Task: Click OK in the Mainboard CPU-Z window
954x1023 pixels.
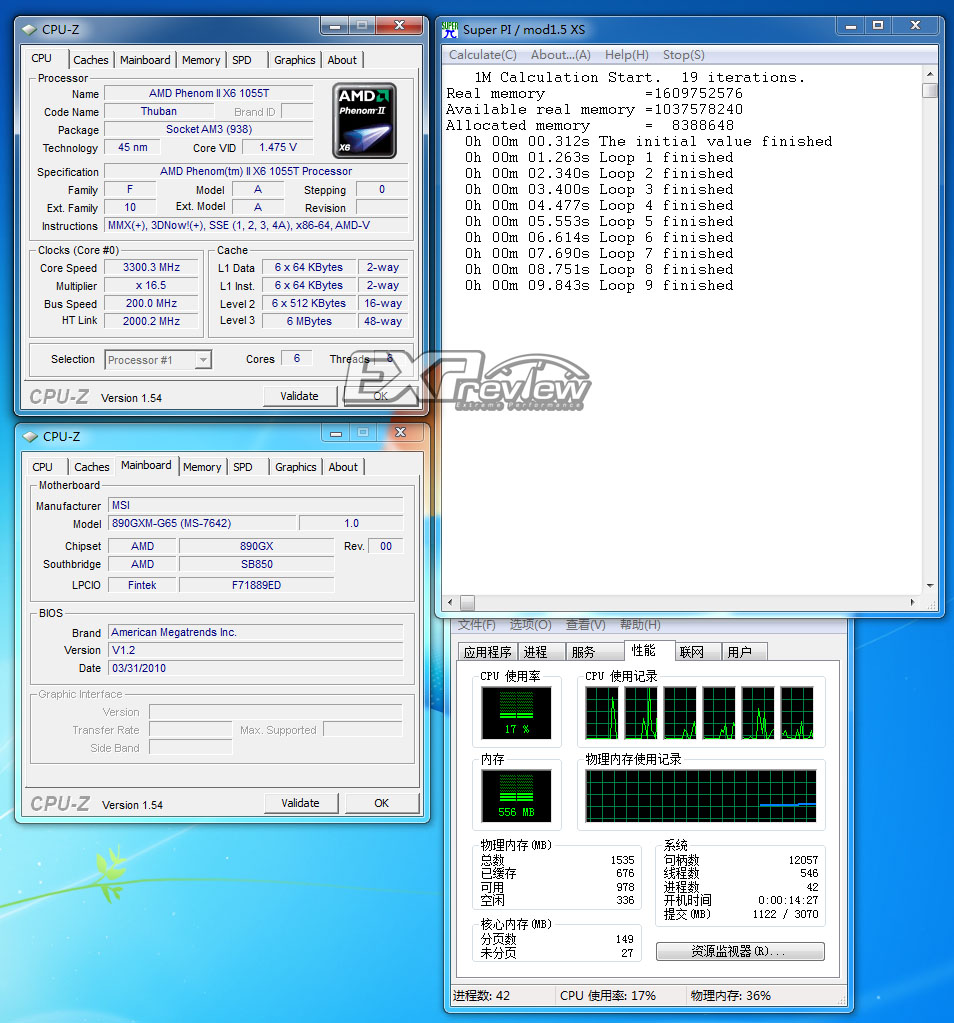Action: tap(382, 803)
